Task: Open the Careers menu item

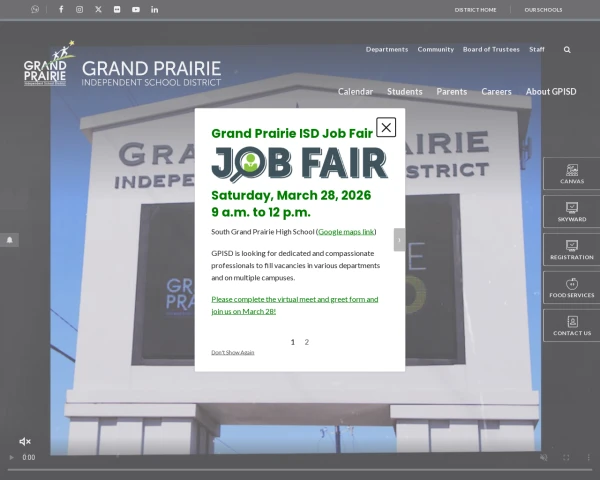Action: [x=496, y=91]
